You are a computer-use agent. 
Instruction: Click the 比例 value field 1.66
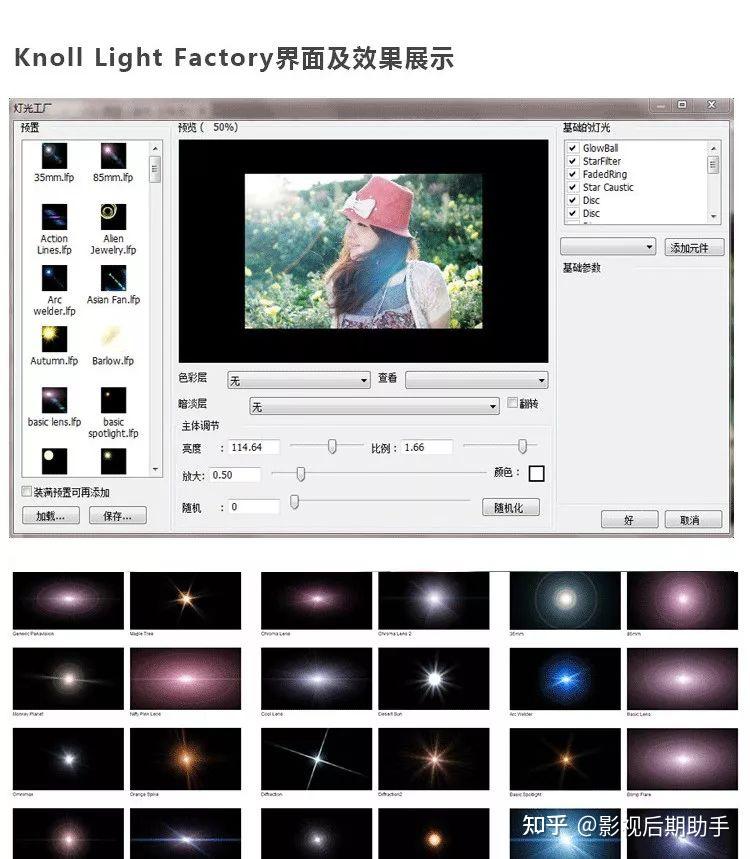click(x=427, y=447)
